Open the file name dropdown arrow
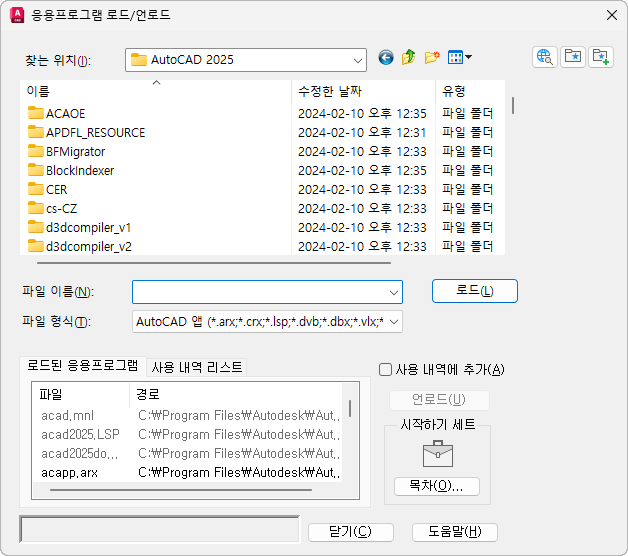 [394, 292]
